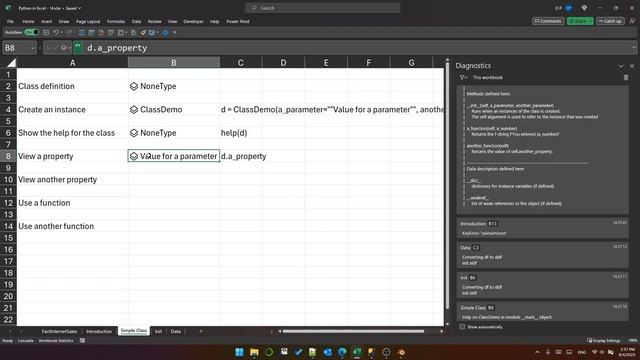Viewport: 640px width, 360px height.
Task: Click the Save icon in quick access toolbar
Action: tap(46, 32)
